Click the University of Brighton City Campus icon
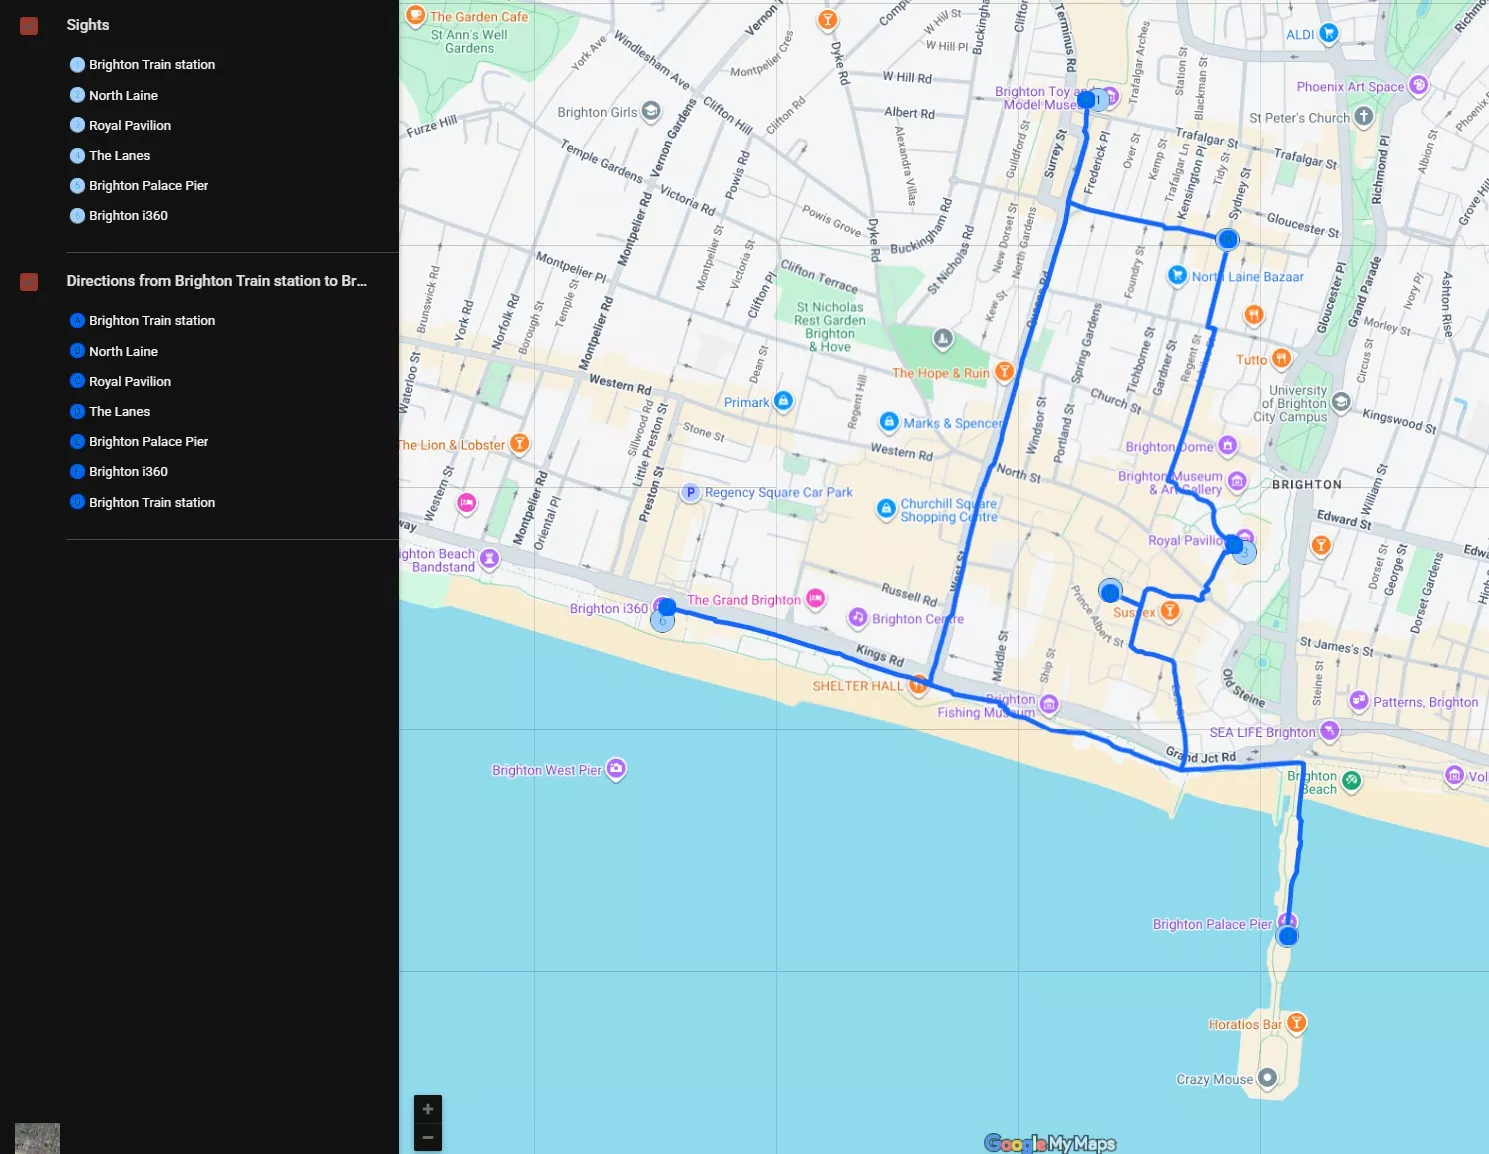This screenshot has height=1154, width=1489. click(1341, 402)
